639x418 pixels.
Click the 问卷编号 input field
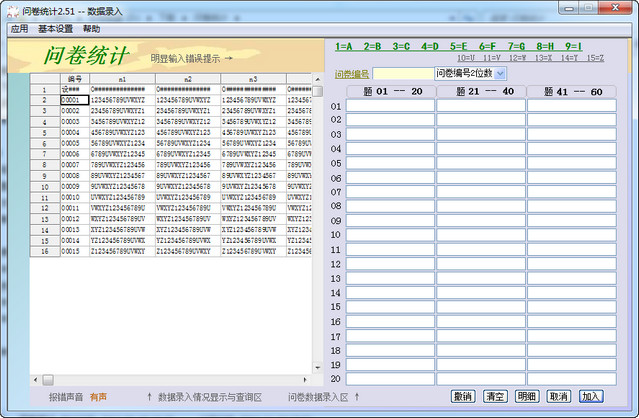pyautogui.click(x=402, y=74)
